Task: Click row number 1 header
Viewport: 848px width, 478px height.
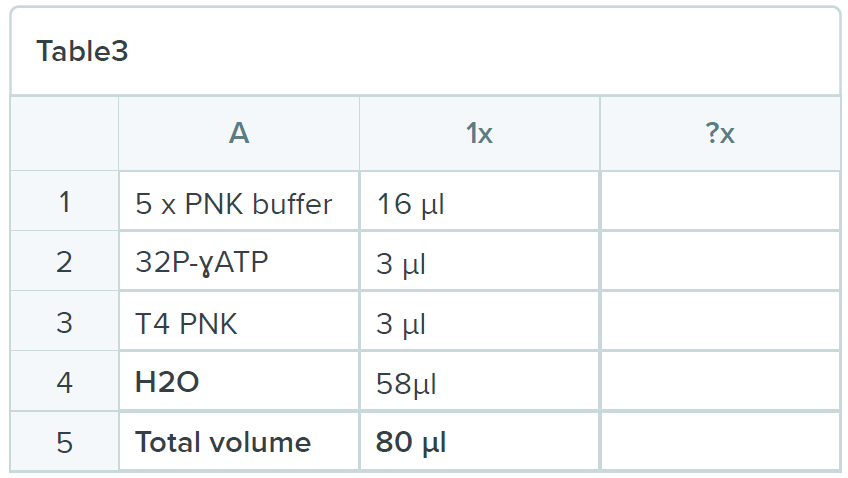Action: pyautogui.click(x=65, y=203)
